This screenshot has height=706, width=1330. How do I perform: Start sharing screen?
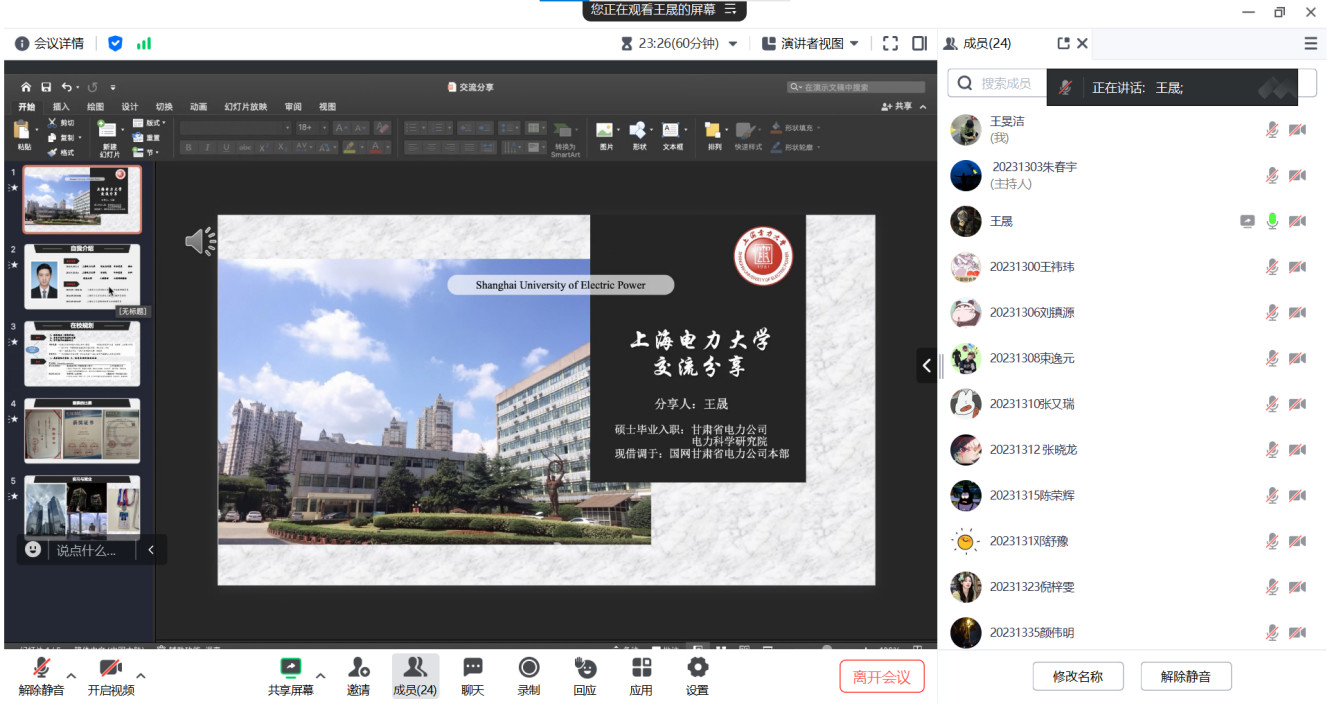290,677
